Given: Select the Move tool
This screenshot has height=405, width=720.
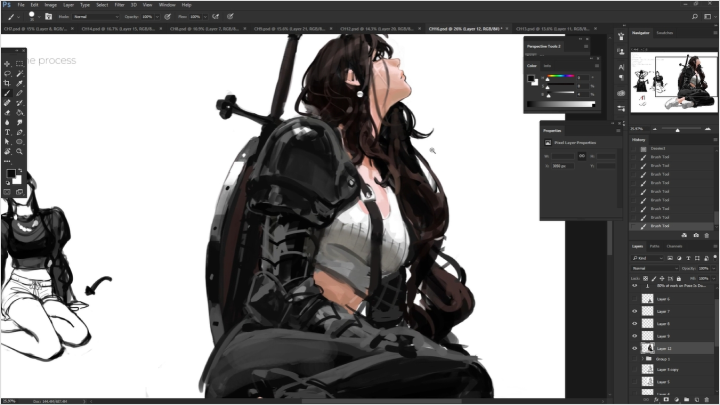Looking at the screenshot, I should point(7,64).
